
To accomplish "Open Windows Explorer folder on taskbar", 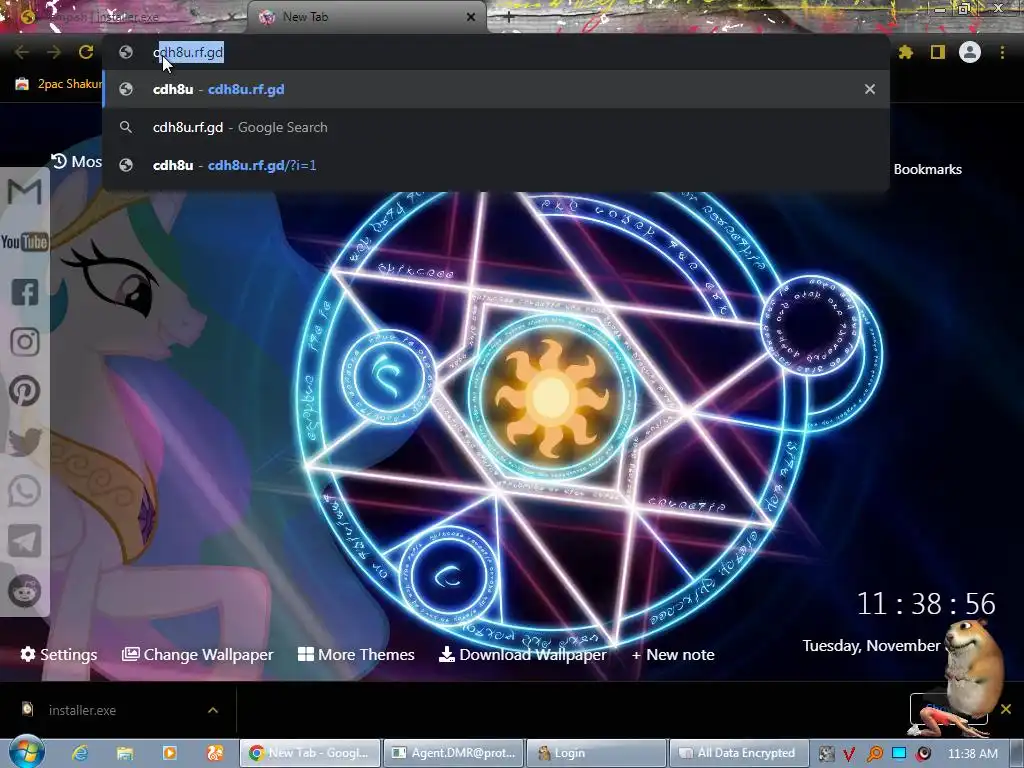I will point(125,753).
